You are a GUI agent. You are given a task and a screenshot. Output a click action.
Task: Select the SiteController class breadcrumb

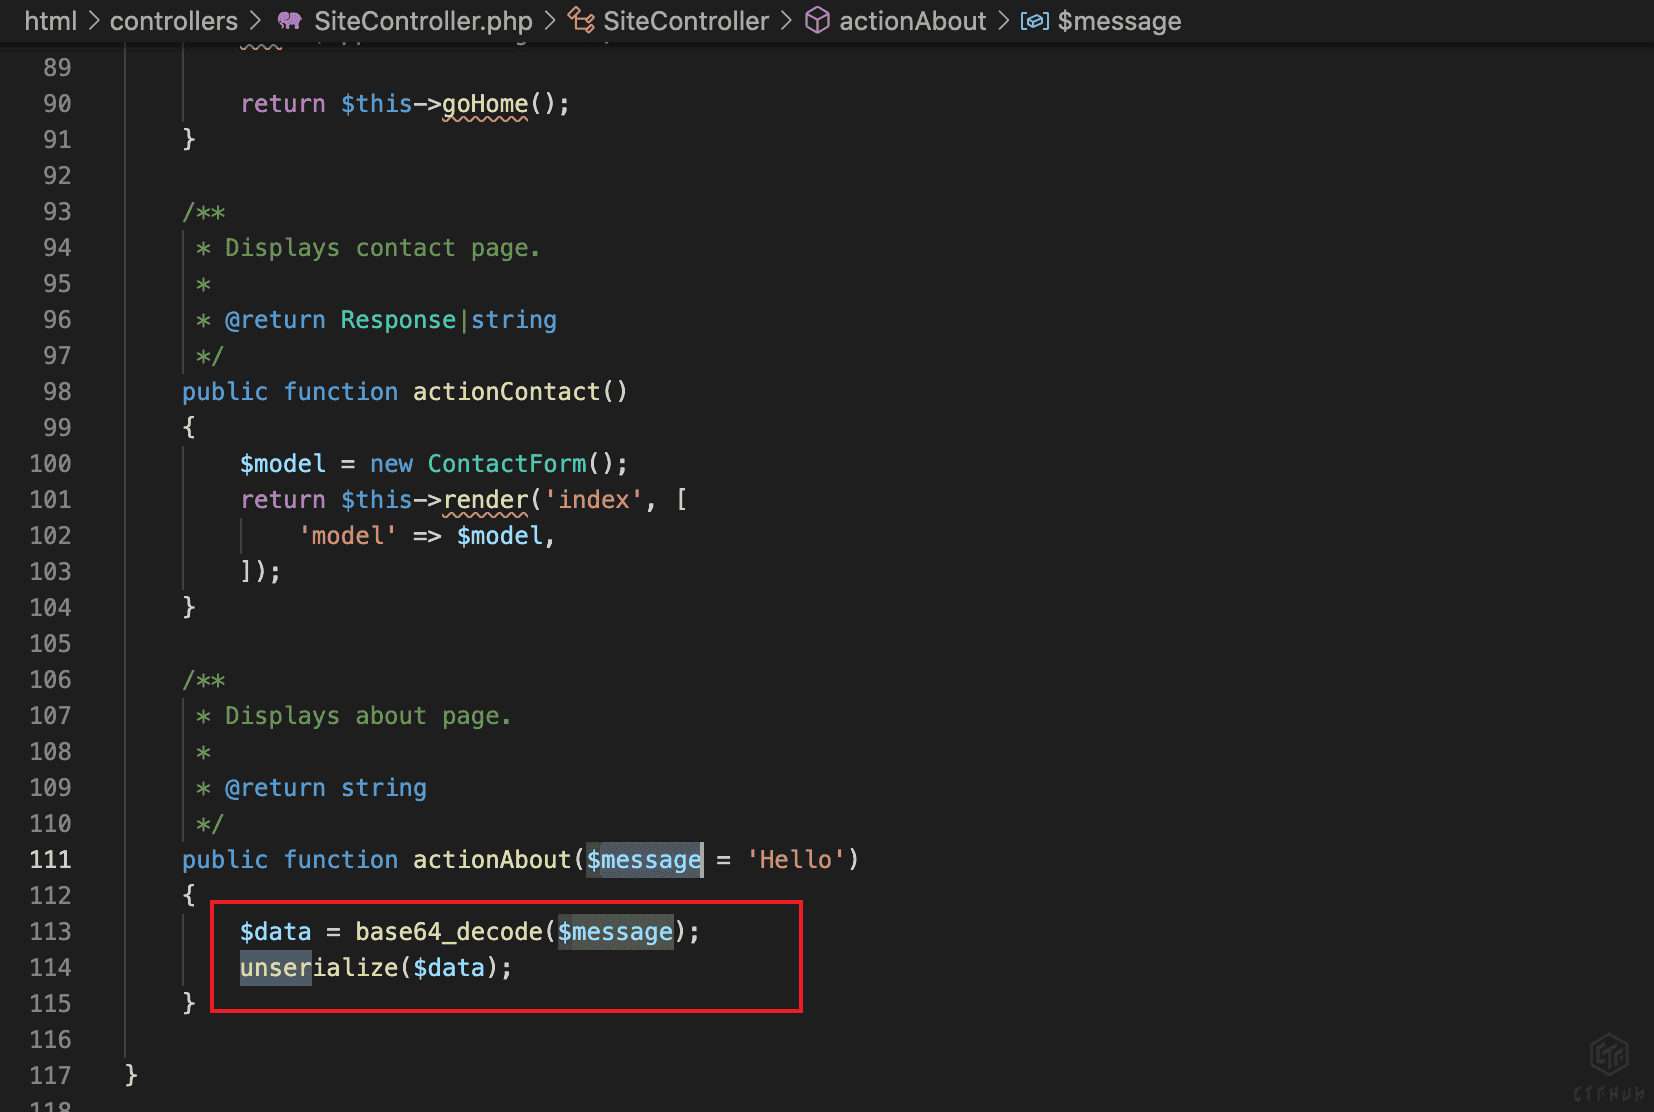[x=686, y=21]
